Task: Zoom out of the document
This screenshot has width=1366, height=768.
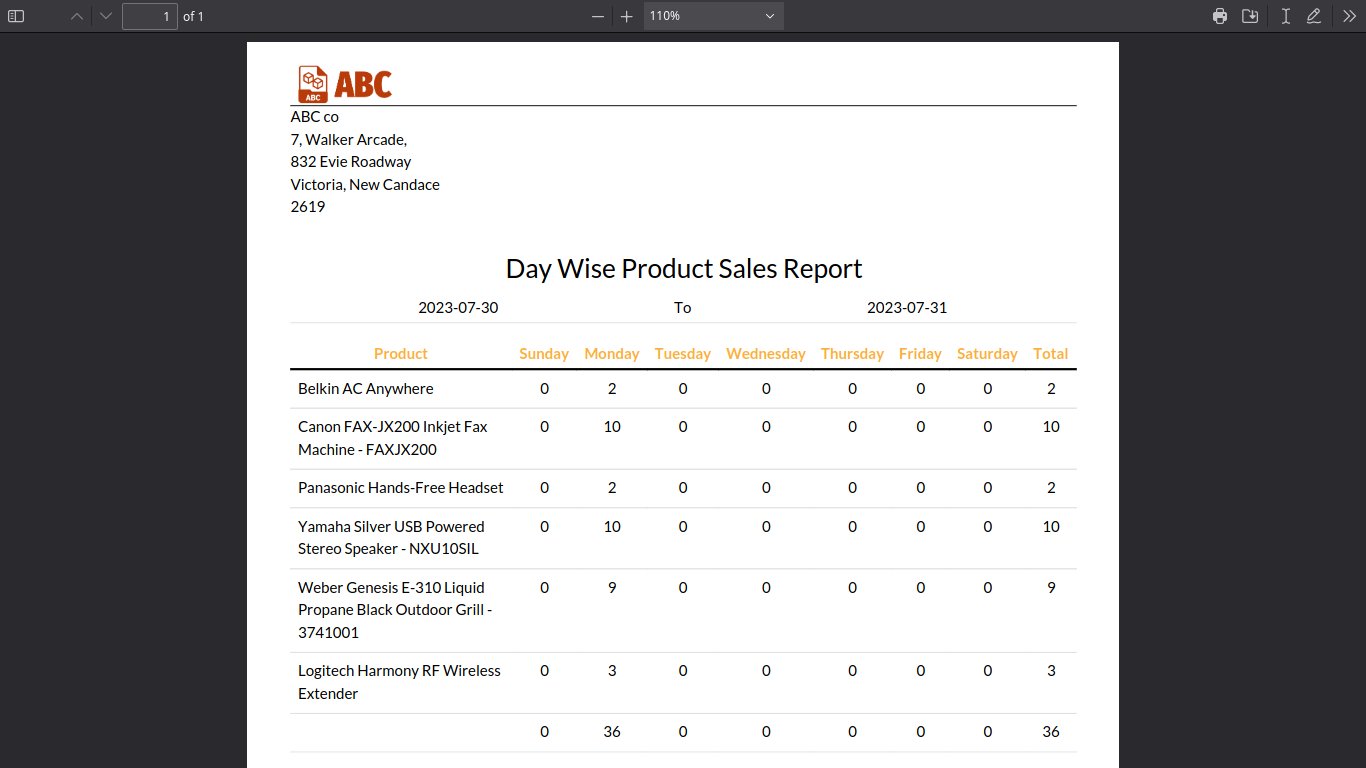Action: pyautogui.click(x=597, y=16)
